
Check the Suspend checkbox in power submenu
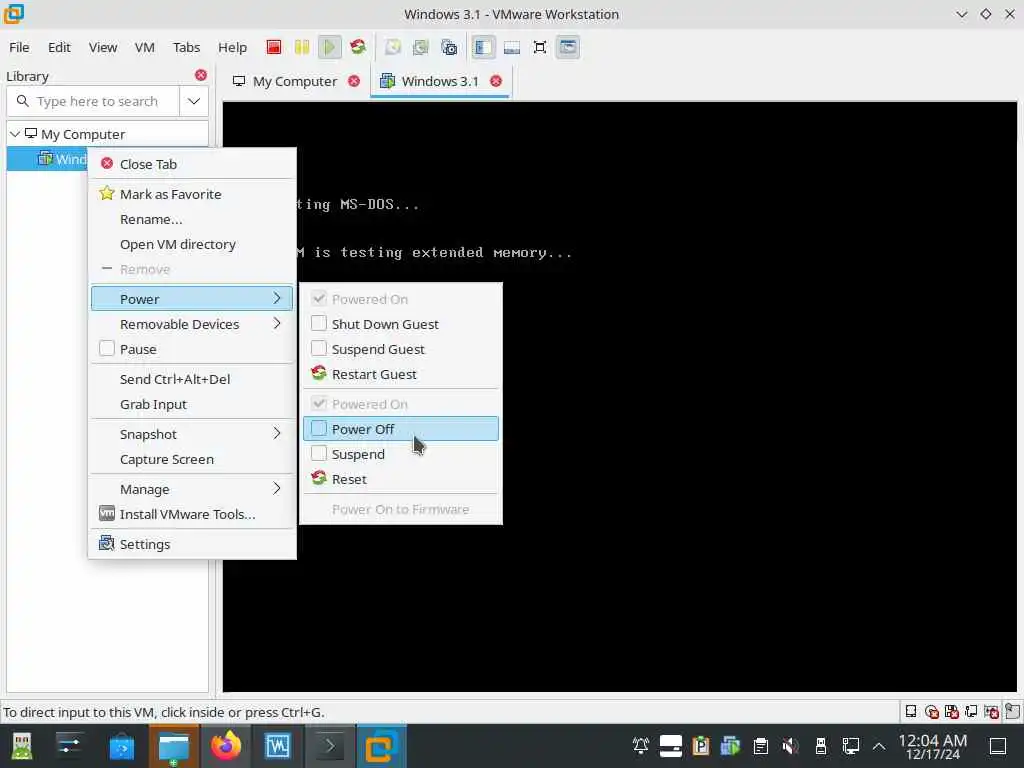pos(319,453)
